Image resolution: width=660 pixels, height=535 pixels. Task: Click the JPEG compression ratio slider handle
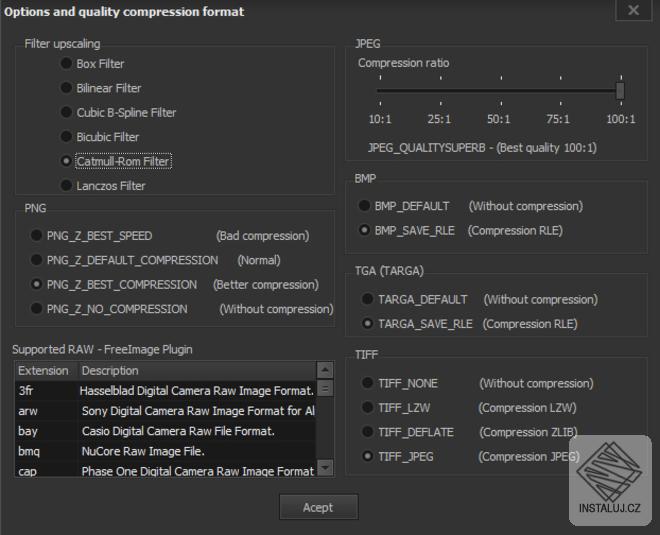tap(620, 90)
